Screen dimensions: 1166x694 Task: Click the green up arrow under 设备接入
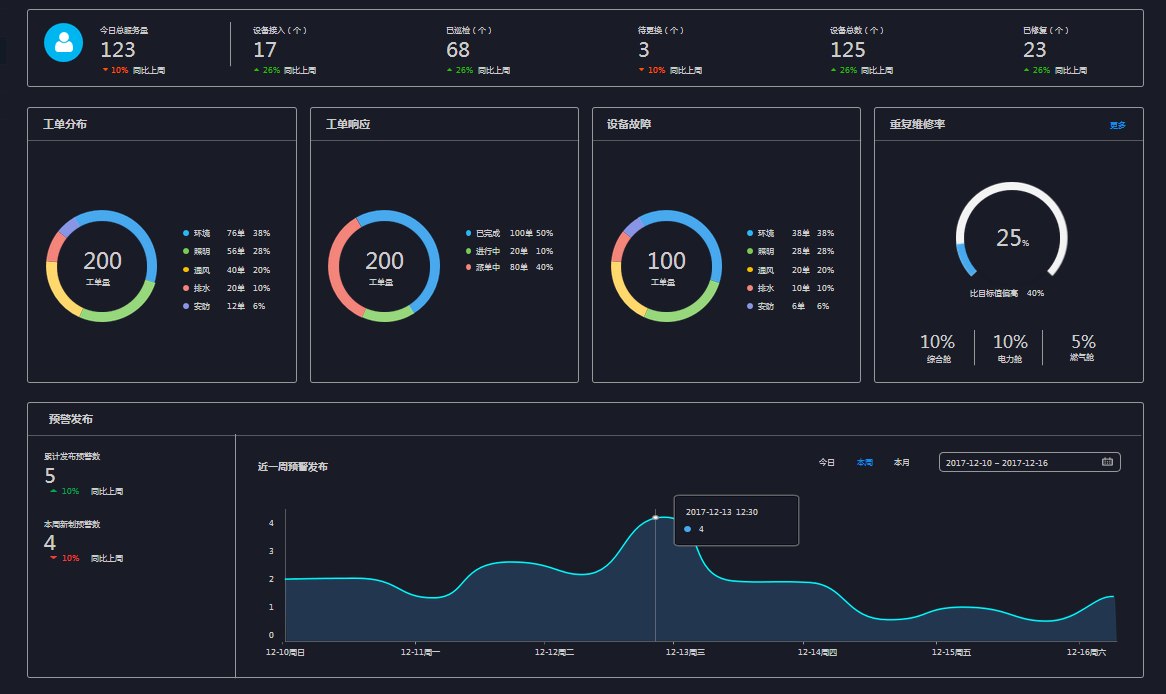tap(256, 70)
